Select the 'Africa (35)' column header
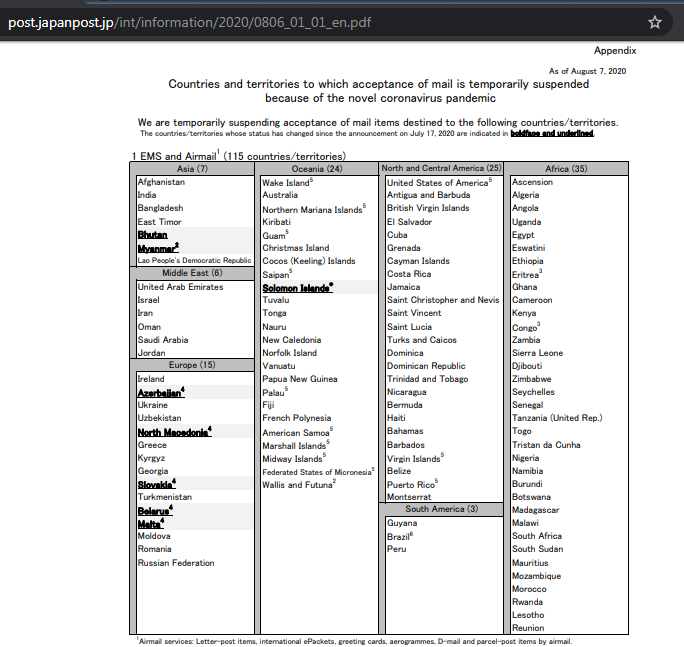This screenshot has height=647, width=684. tap(566, 169)
